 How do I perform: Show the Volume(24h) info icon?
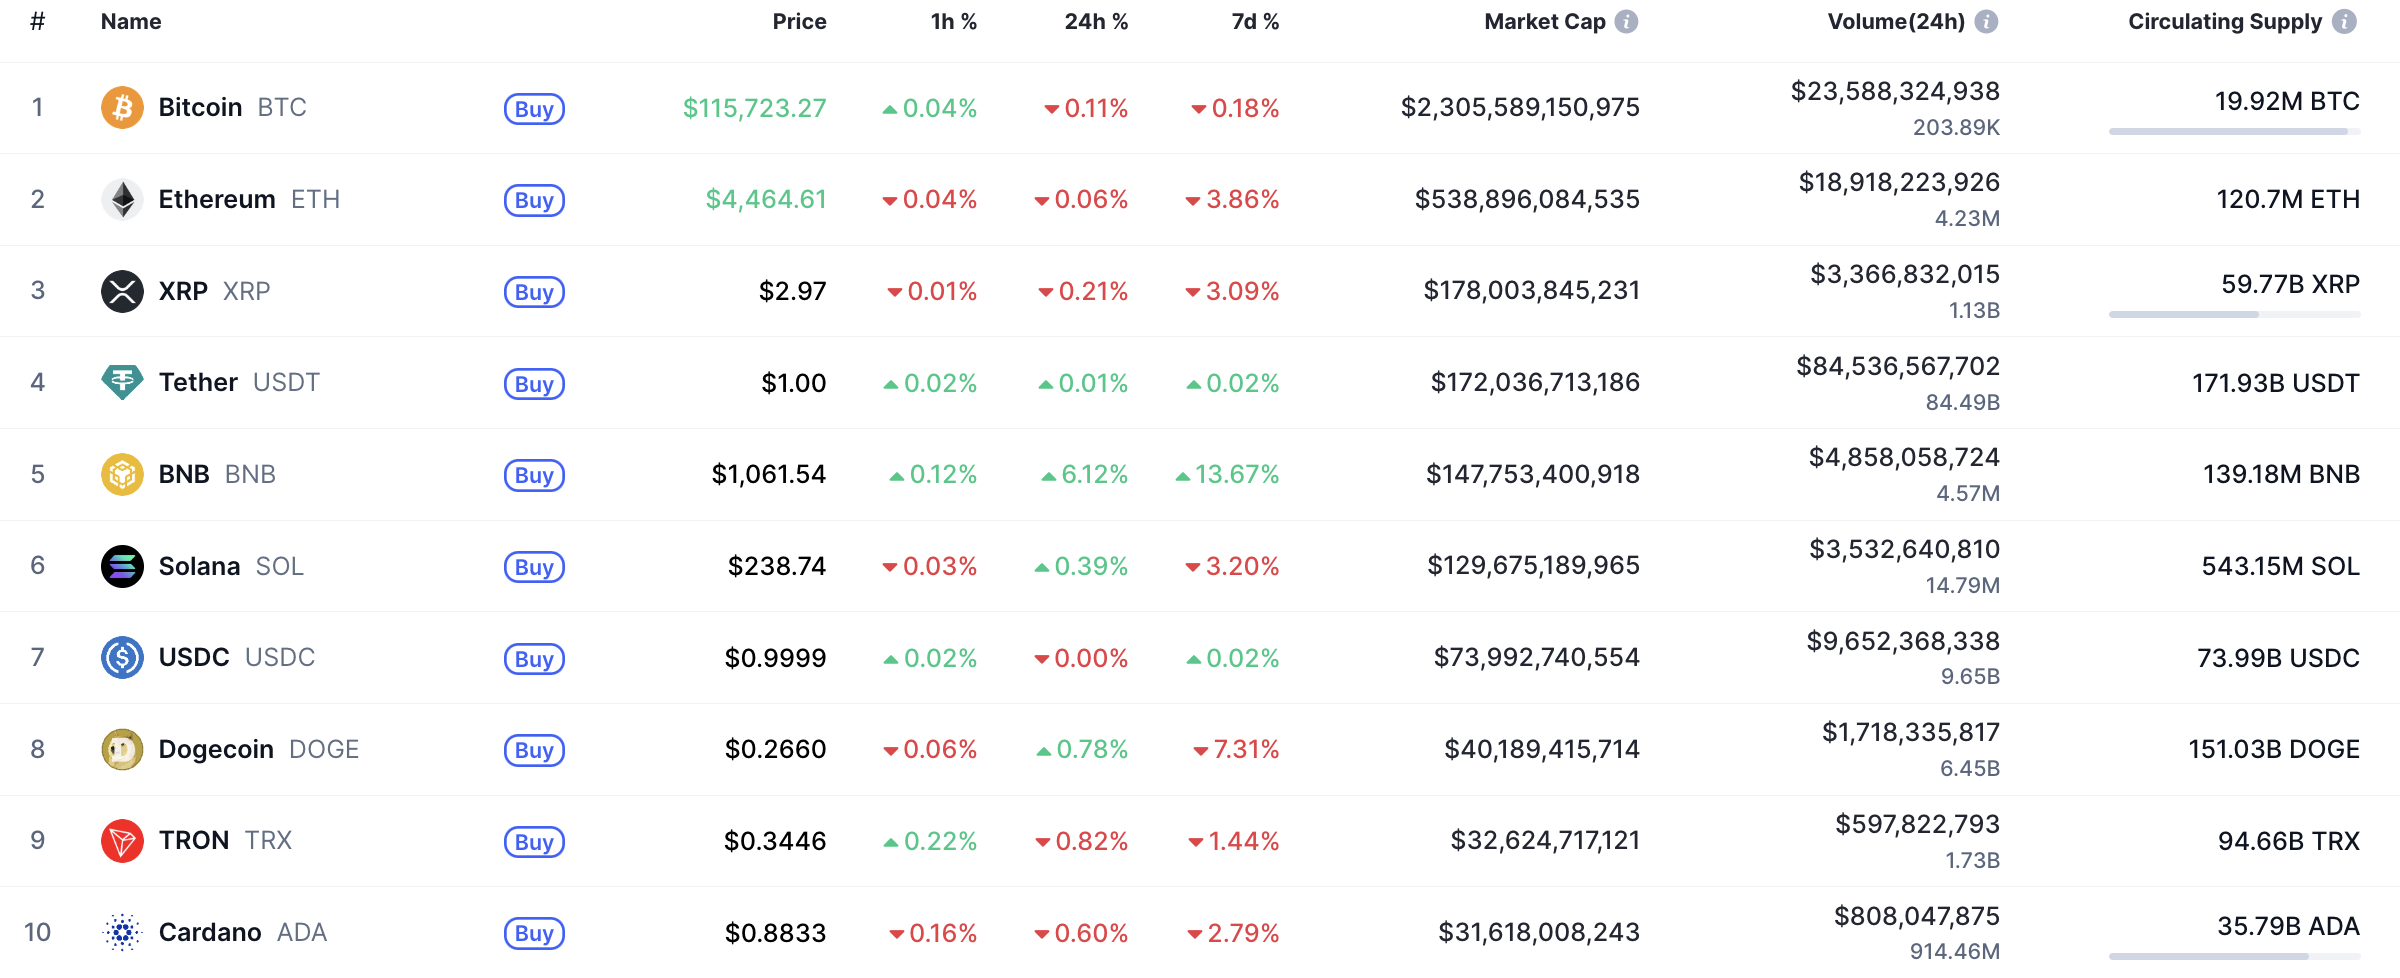(1986, 22)
